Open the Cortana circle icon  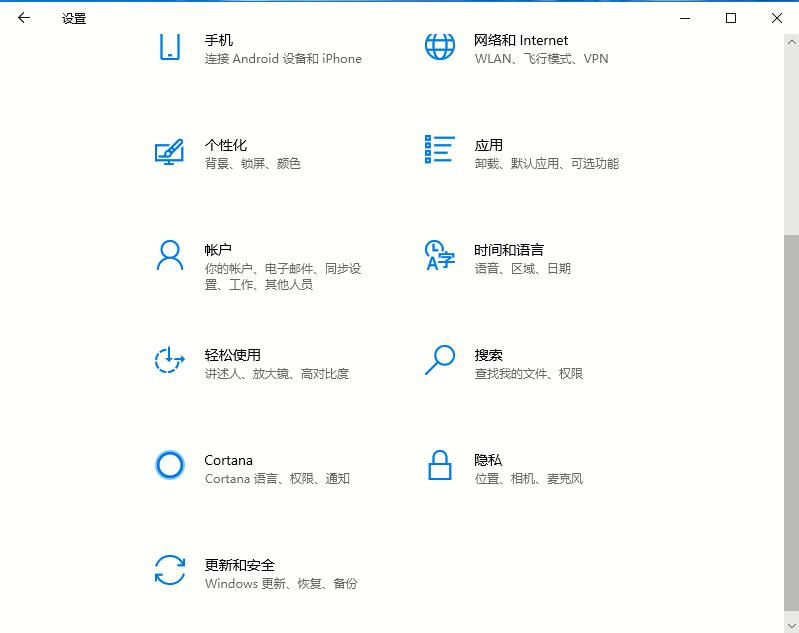[x=170, y=464]
